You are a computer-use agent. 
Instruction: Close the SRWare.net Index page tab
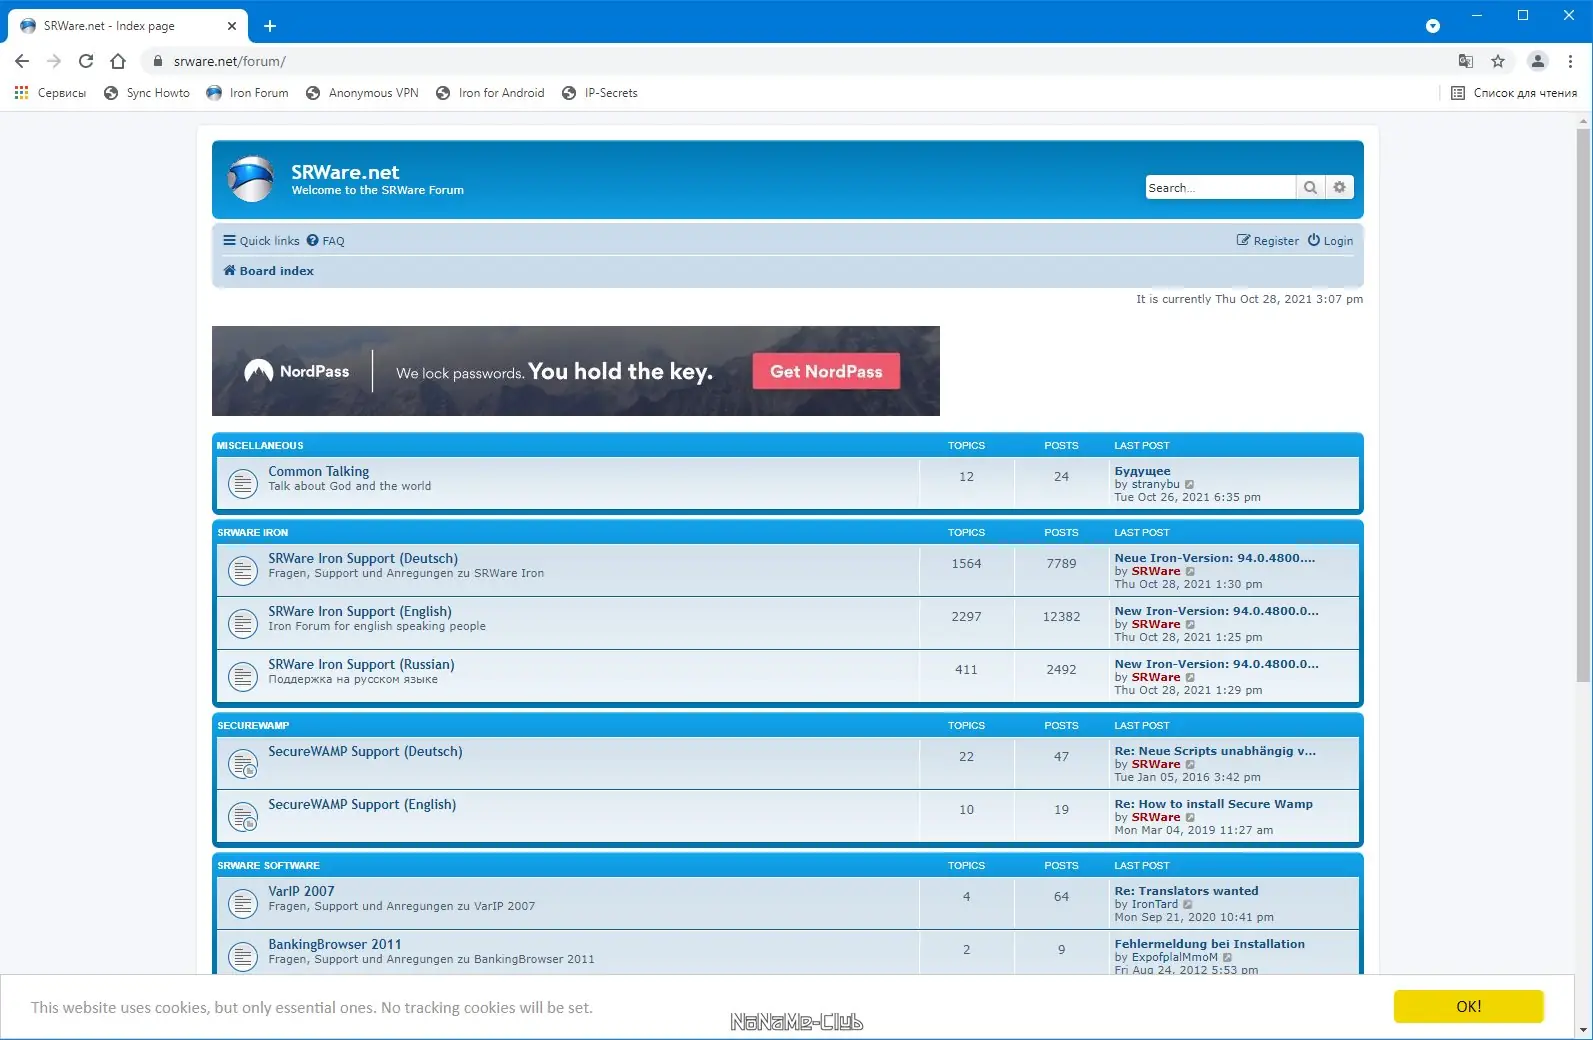232,26
